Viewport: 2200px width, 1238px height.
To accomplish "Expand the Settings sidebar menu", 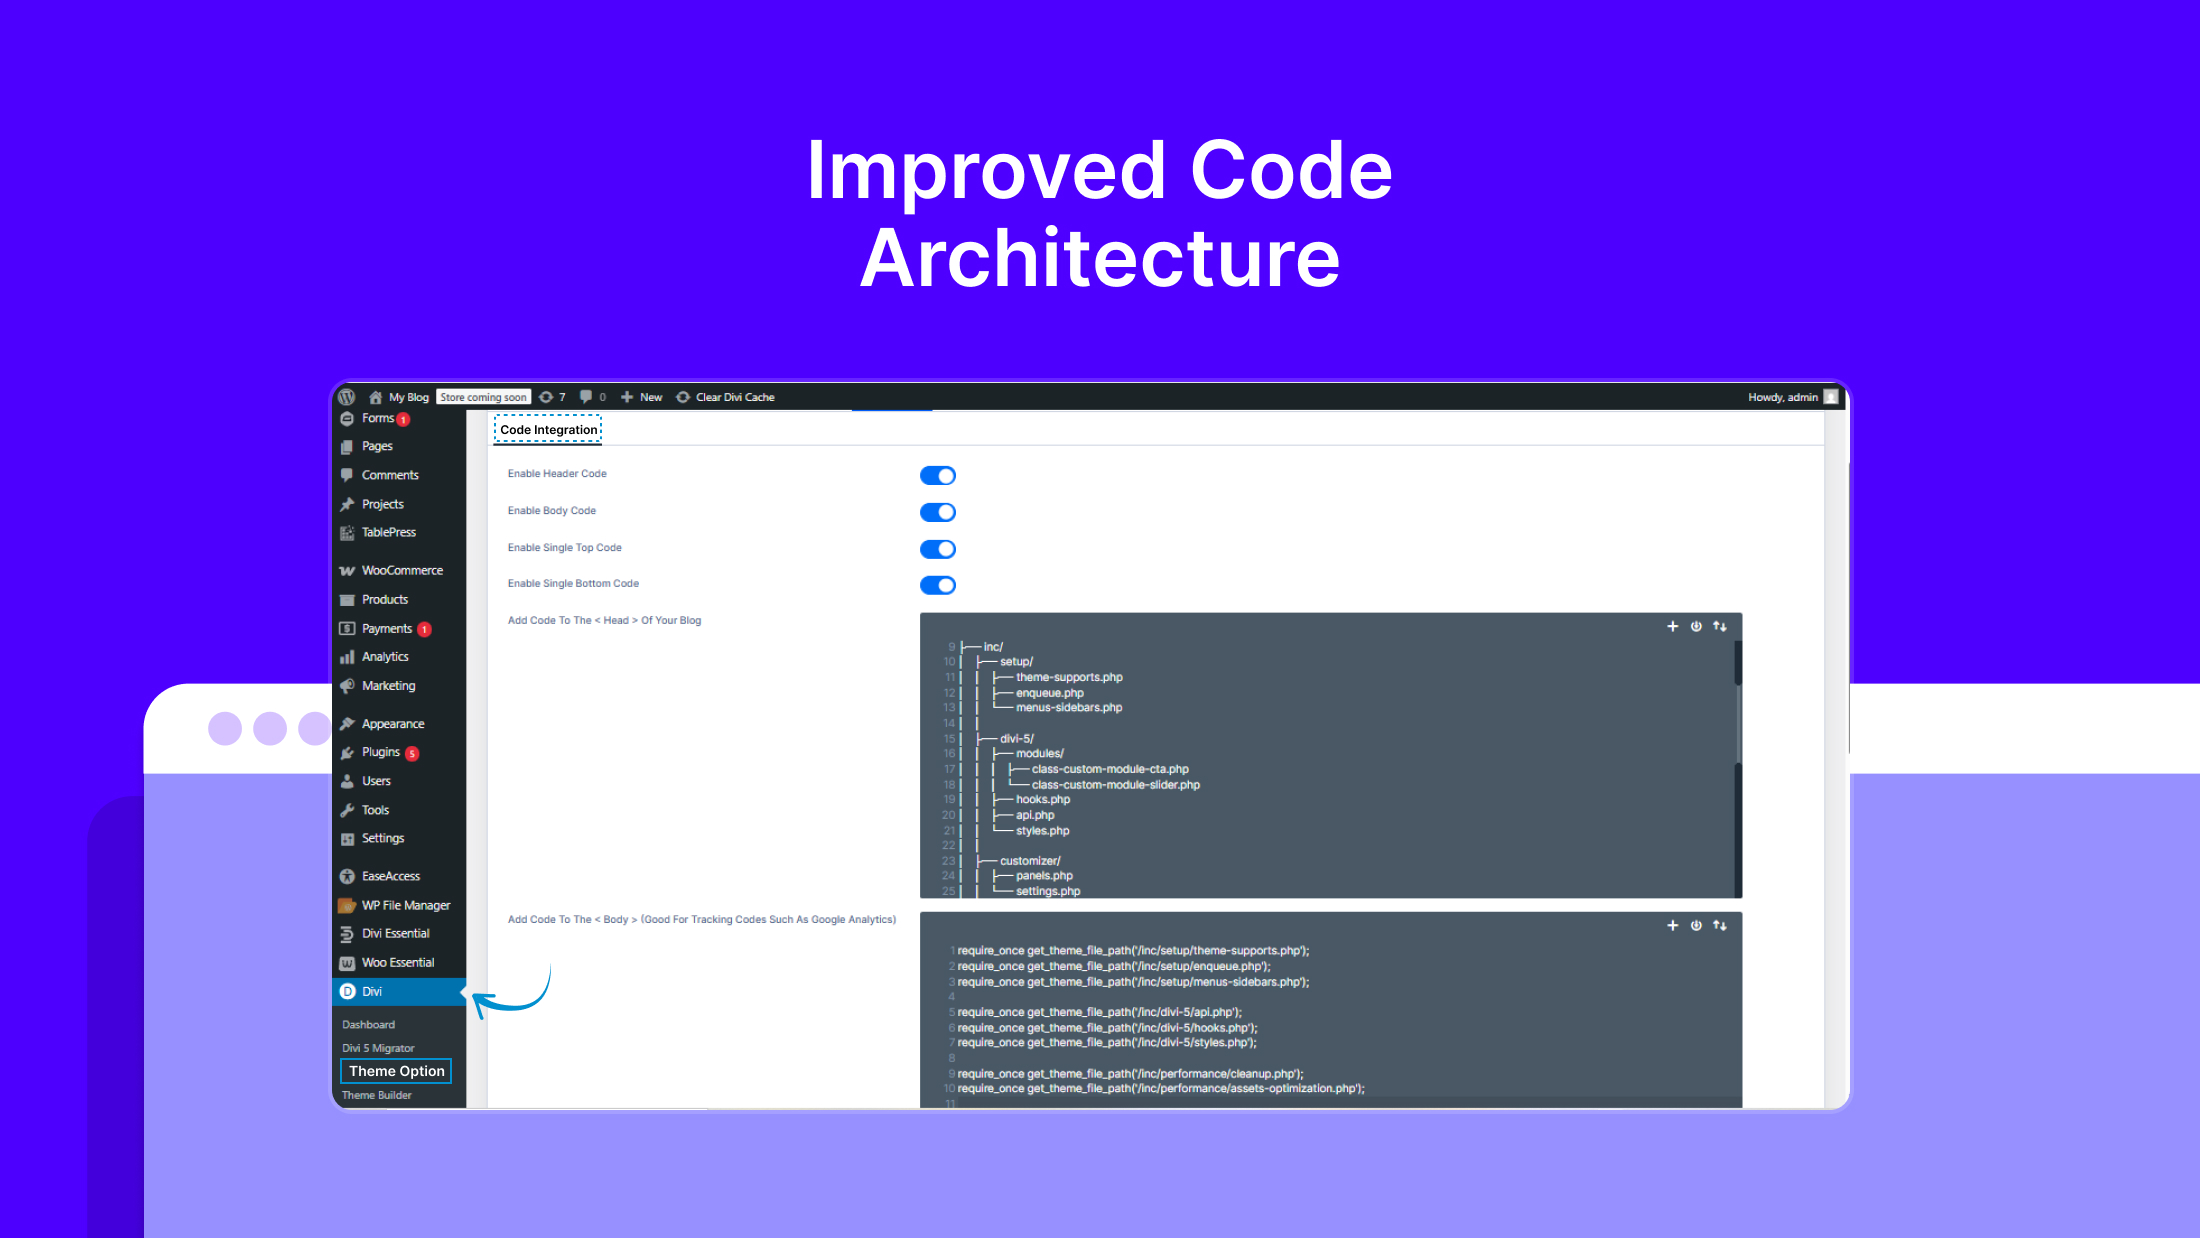I will 382,838.
